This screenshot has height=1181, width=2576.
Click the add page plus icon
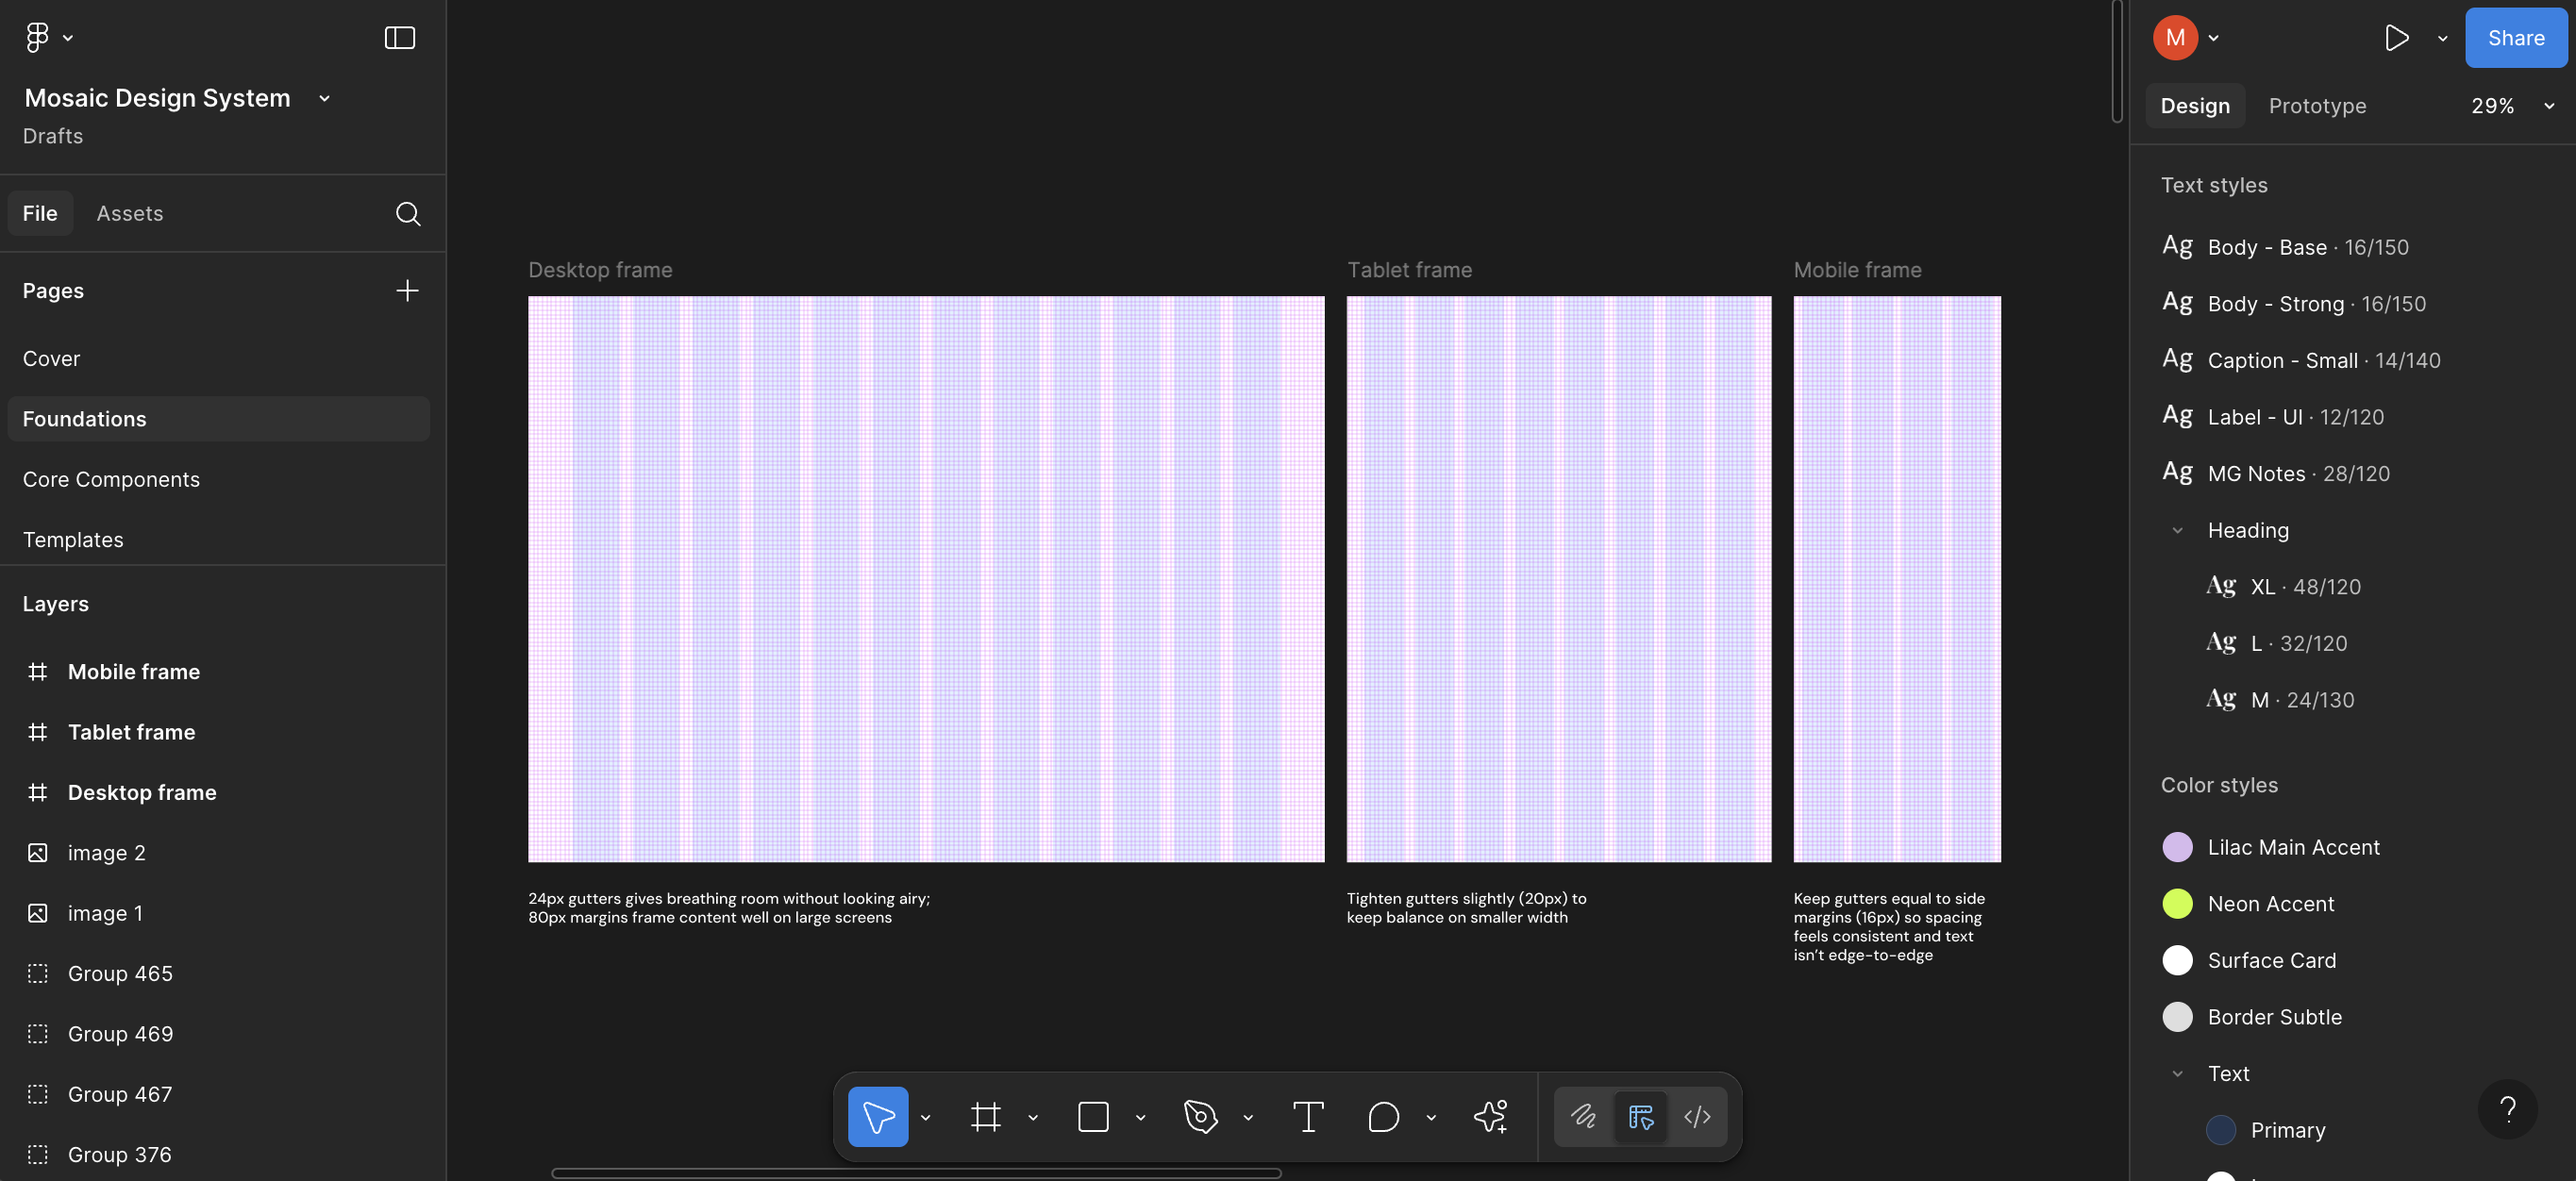[x=407, y=291]
